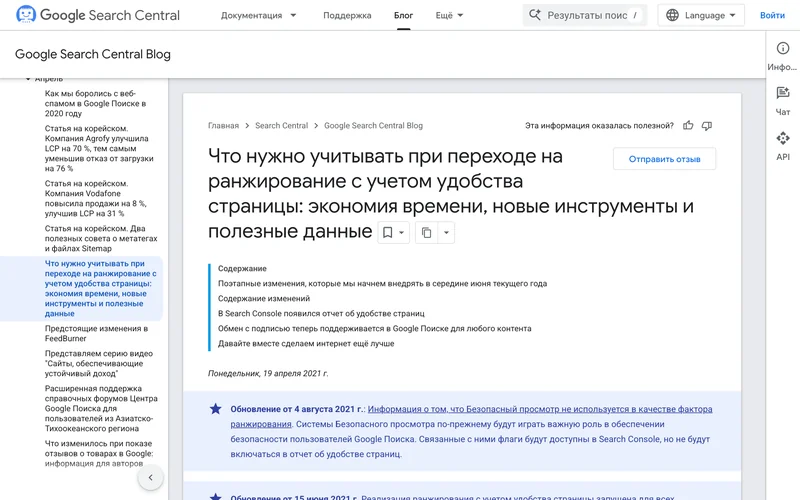Jump to Поэтапные изменения contents entry
Viewport: 800px width, 500px height.
pyautogui.click(x=382, y=283)
